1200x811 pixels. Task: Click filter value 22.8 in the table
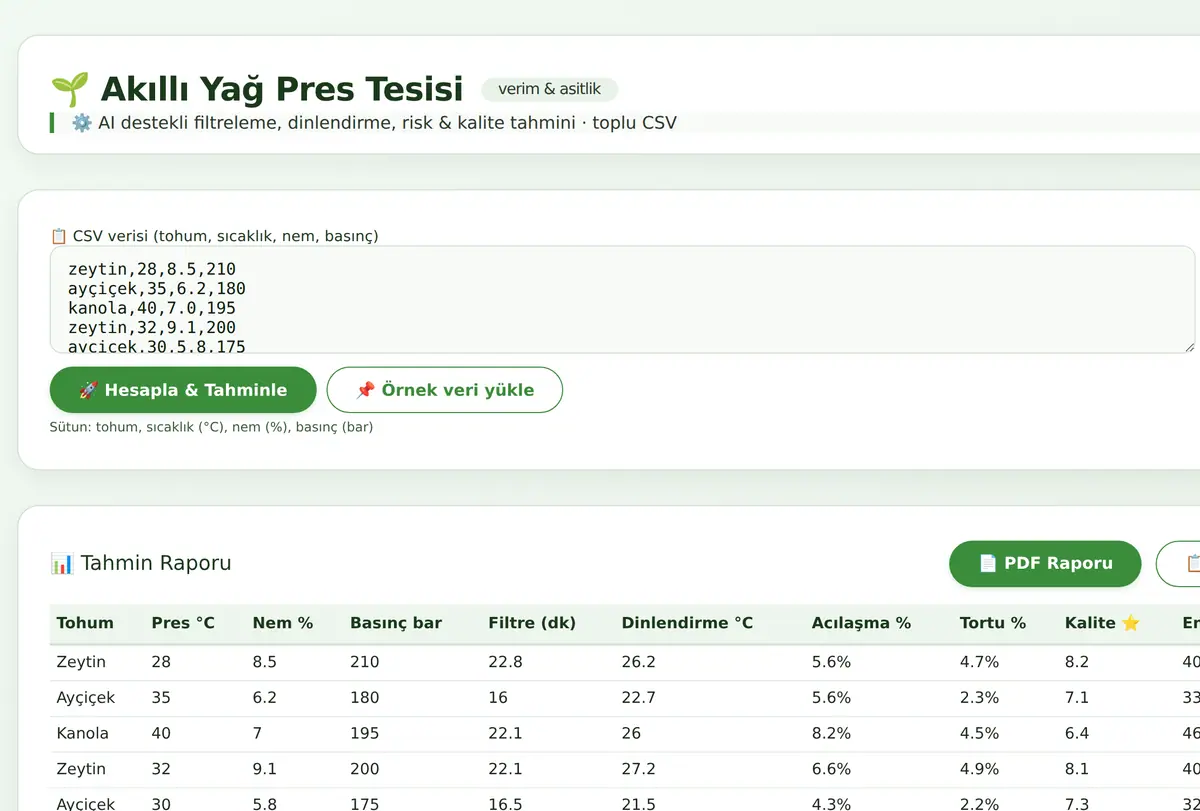click(x=505, y=661)
